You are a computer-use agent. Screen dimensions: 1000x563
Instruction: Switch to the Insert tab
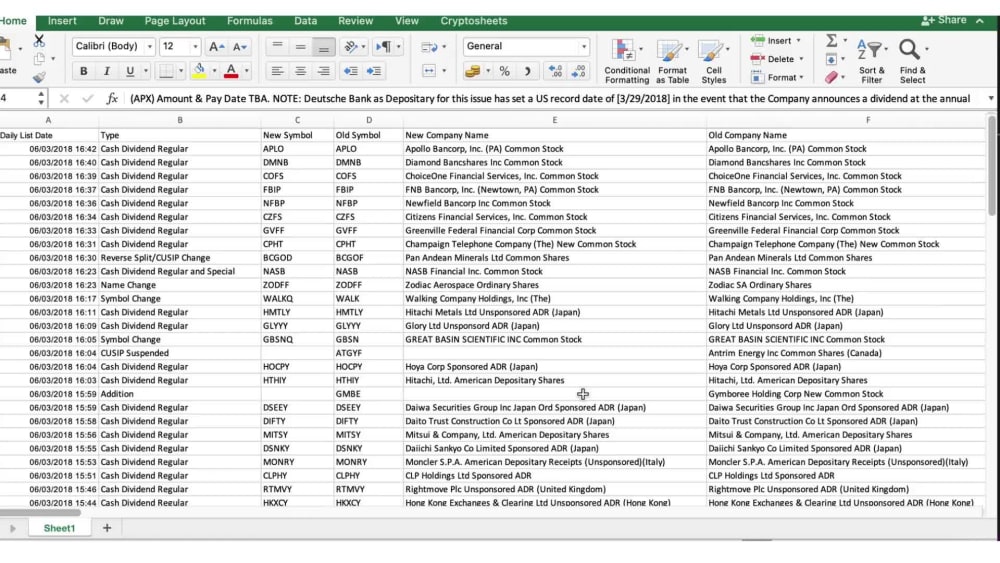[x=62, y=21]
